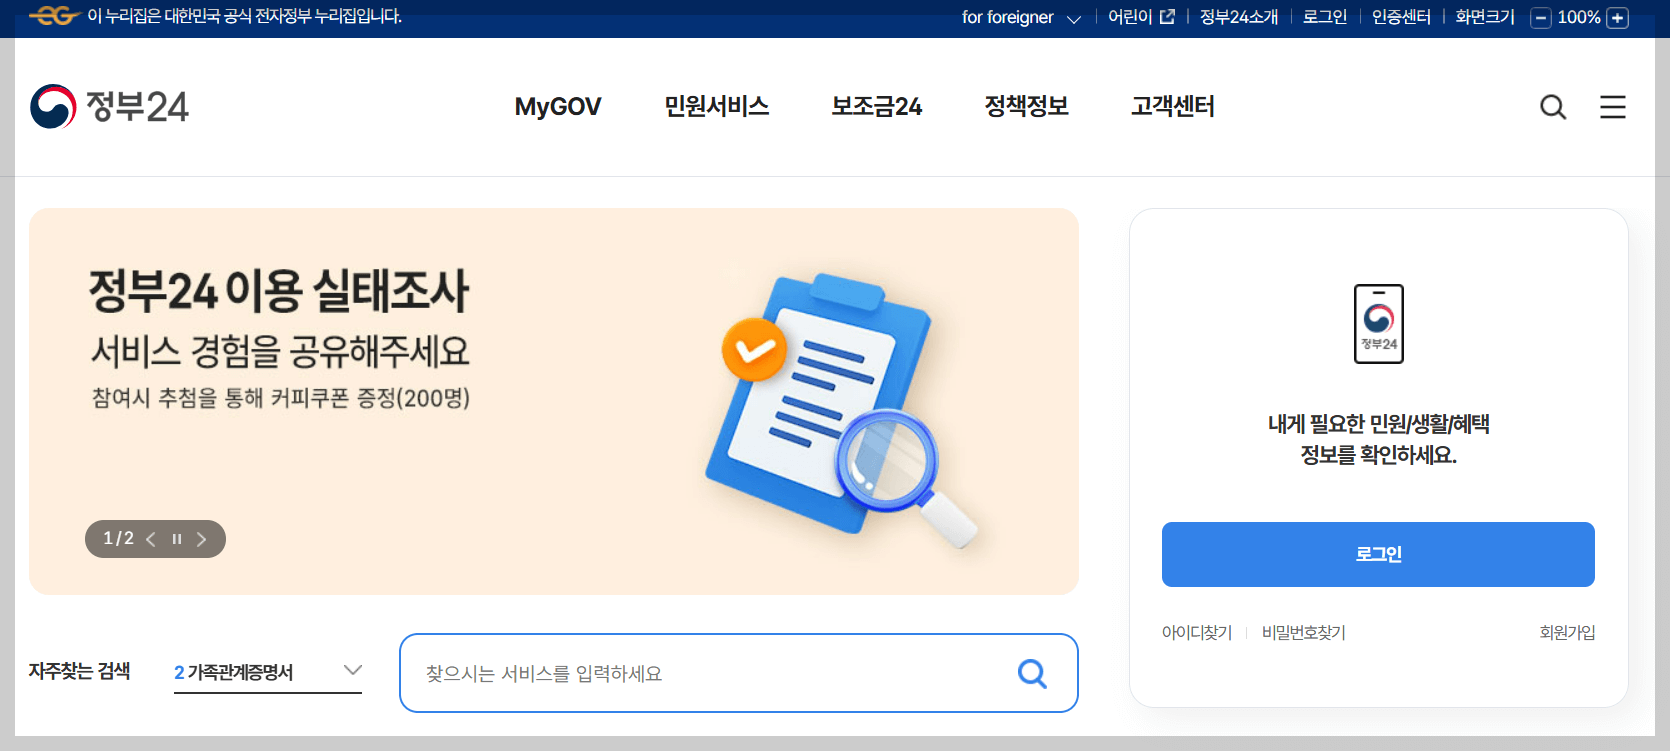Open the 보조금24 menu
Image resolution: width=1670 pixels, height=751 pixels.
(x=877, y=106)
